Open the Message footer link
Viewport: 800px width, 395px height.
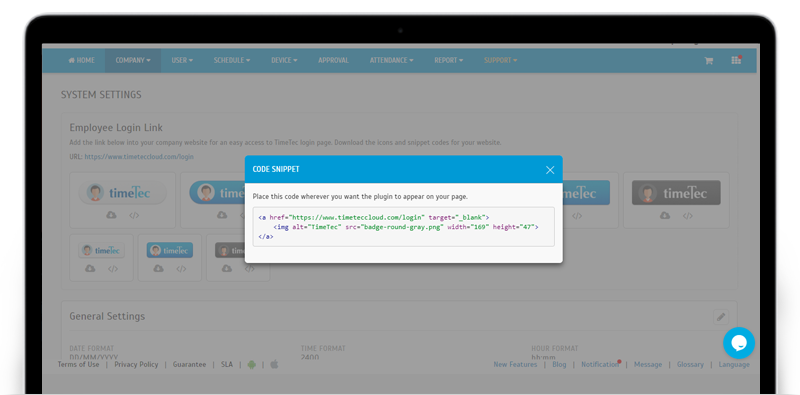click(x=648, y=364)
